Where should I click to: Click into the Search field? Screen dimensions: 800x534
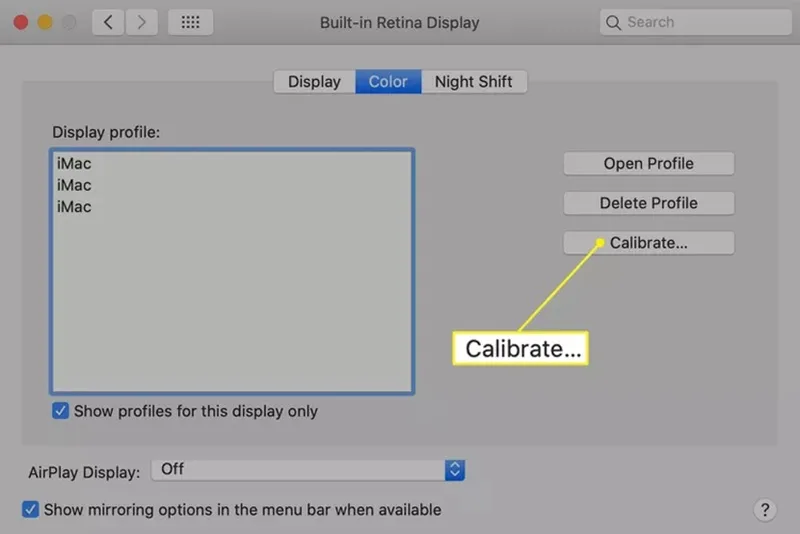pyautogui.click(x=695, y=22)
